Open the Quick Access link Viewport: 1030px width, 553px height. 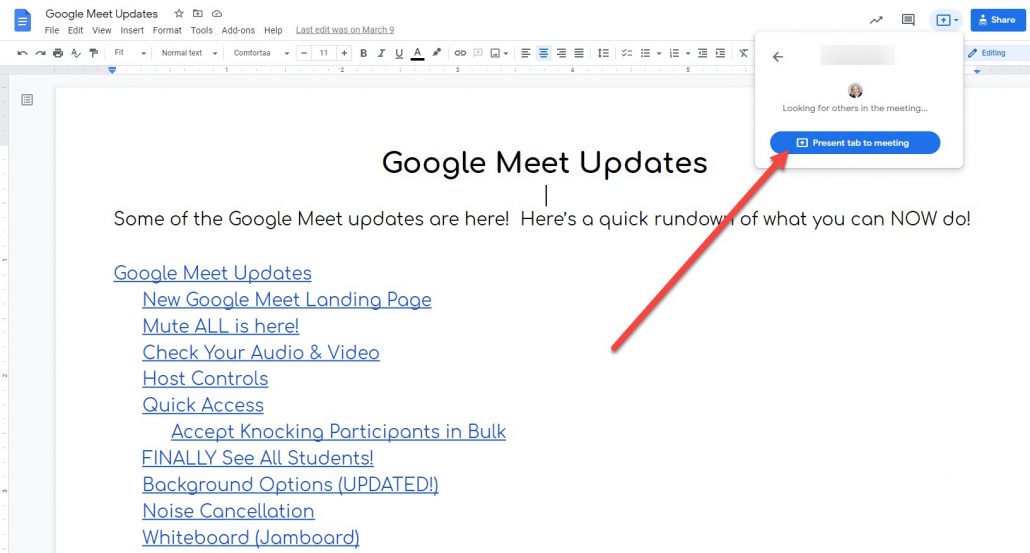[203, 405]
